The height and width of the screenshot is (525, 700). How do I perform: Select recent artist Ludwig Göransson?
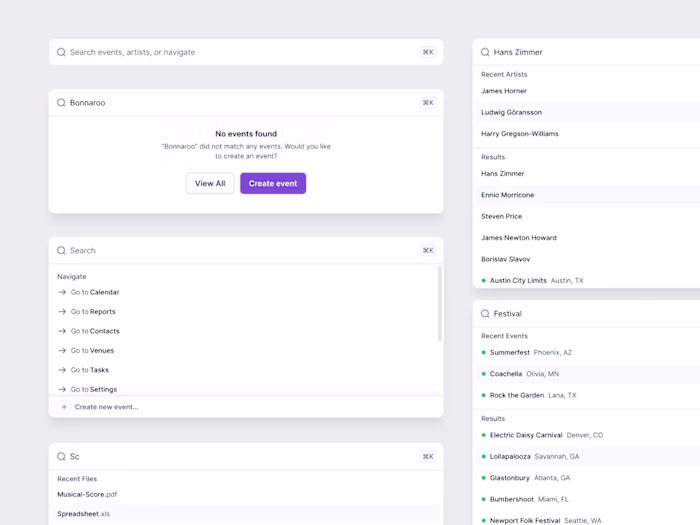click(x=588, y=112)
